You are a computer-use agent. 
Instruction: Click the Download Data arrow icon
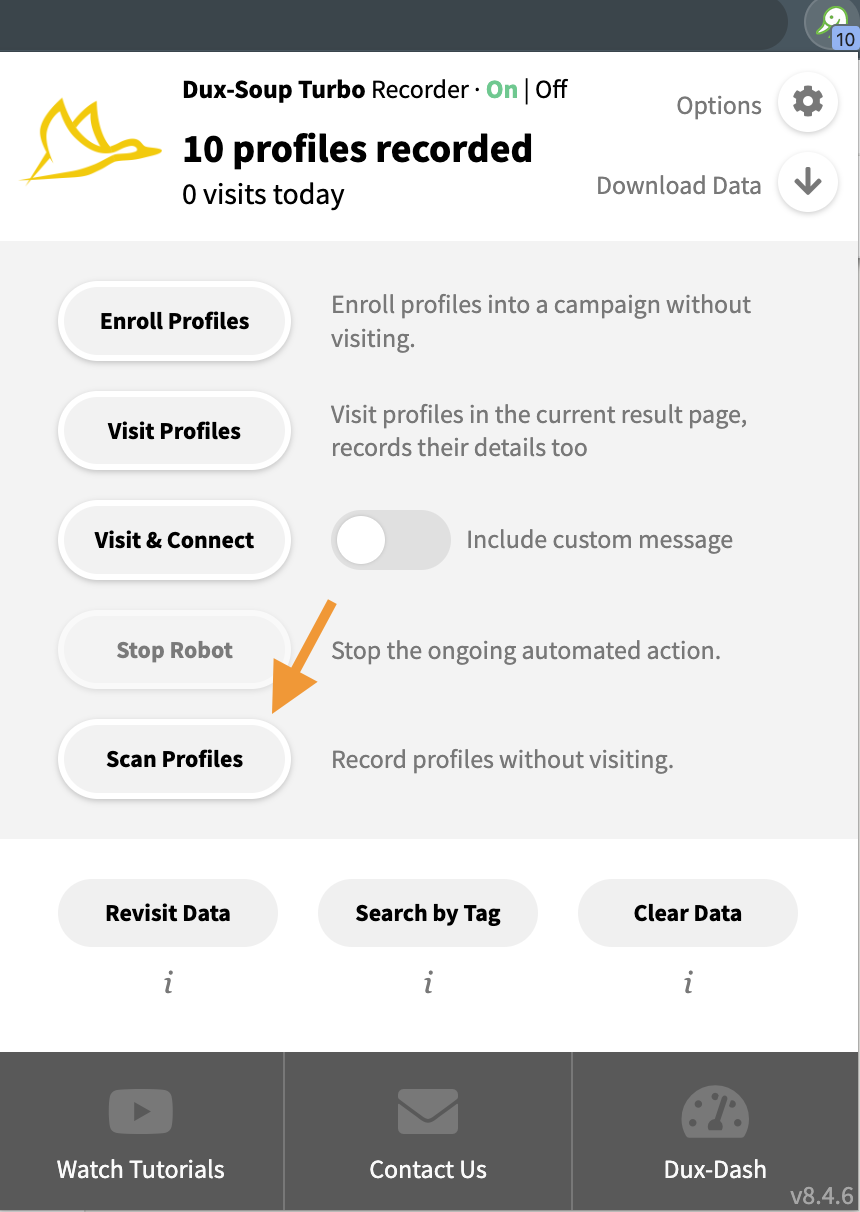pyautogui.click(x=808, y=183)
